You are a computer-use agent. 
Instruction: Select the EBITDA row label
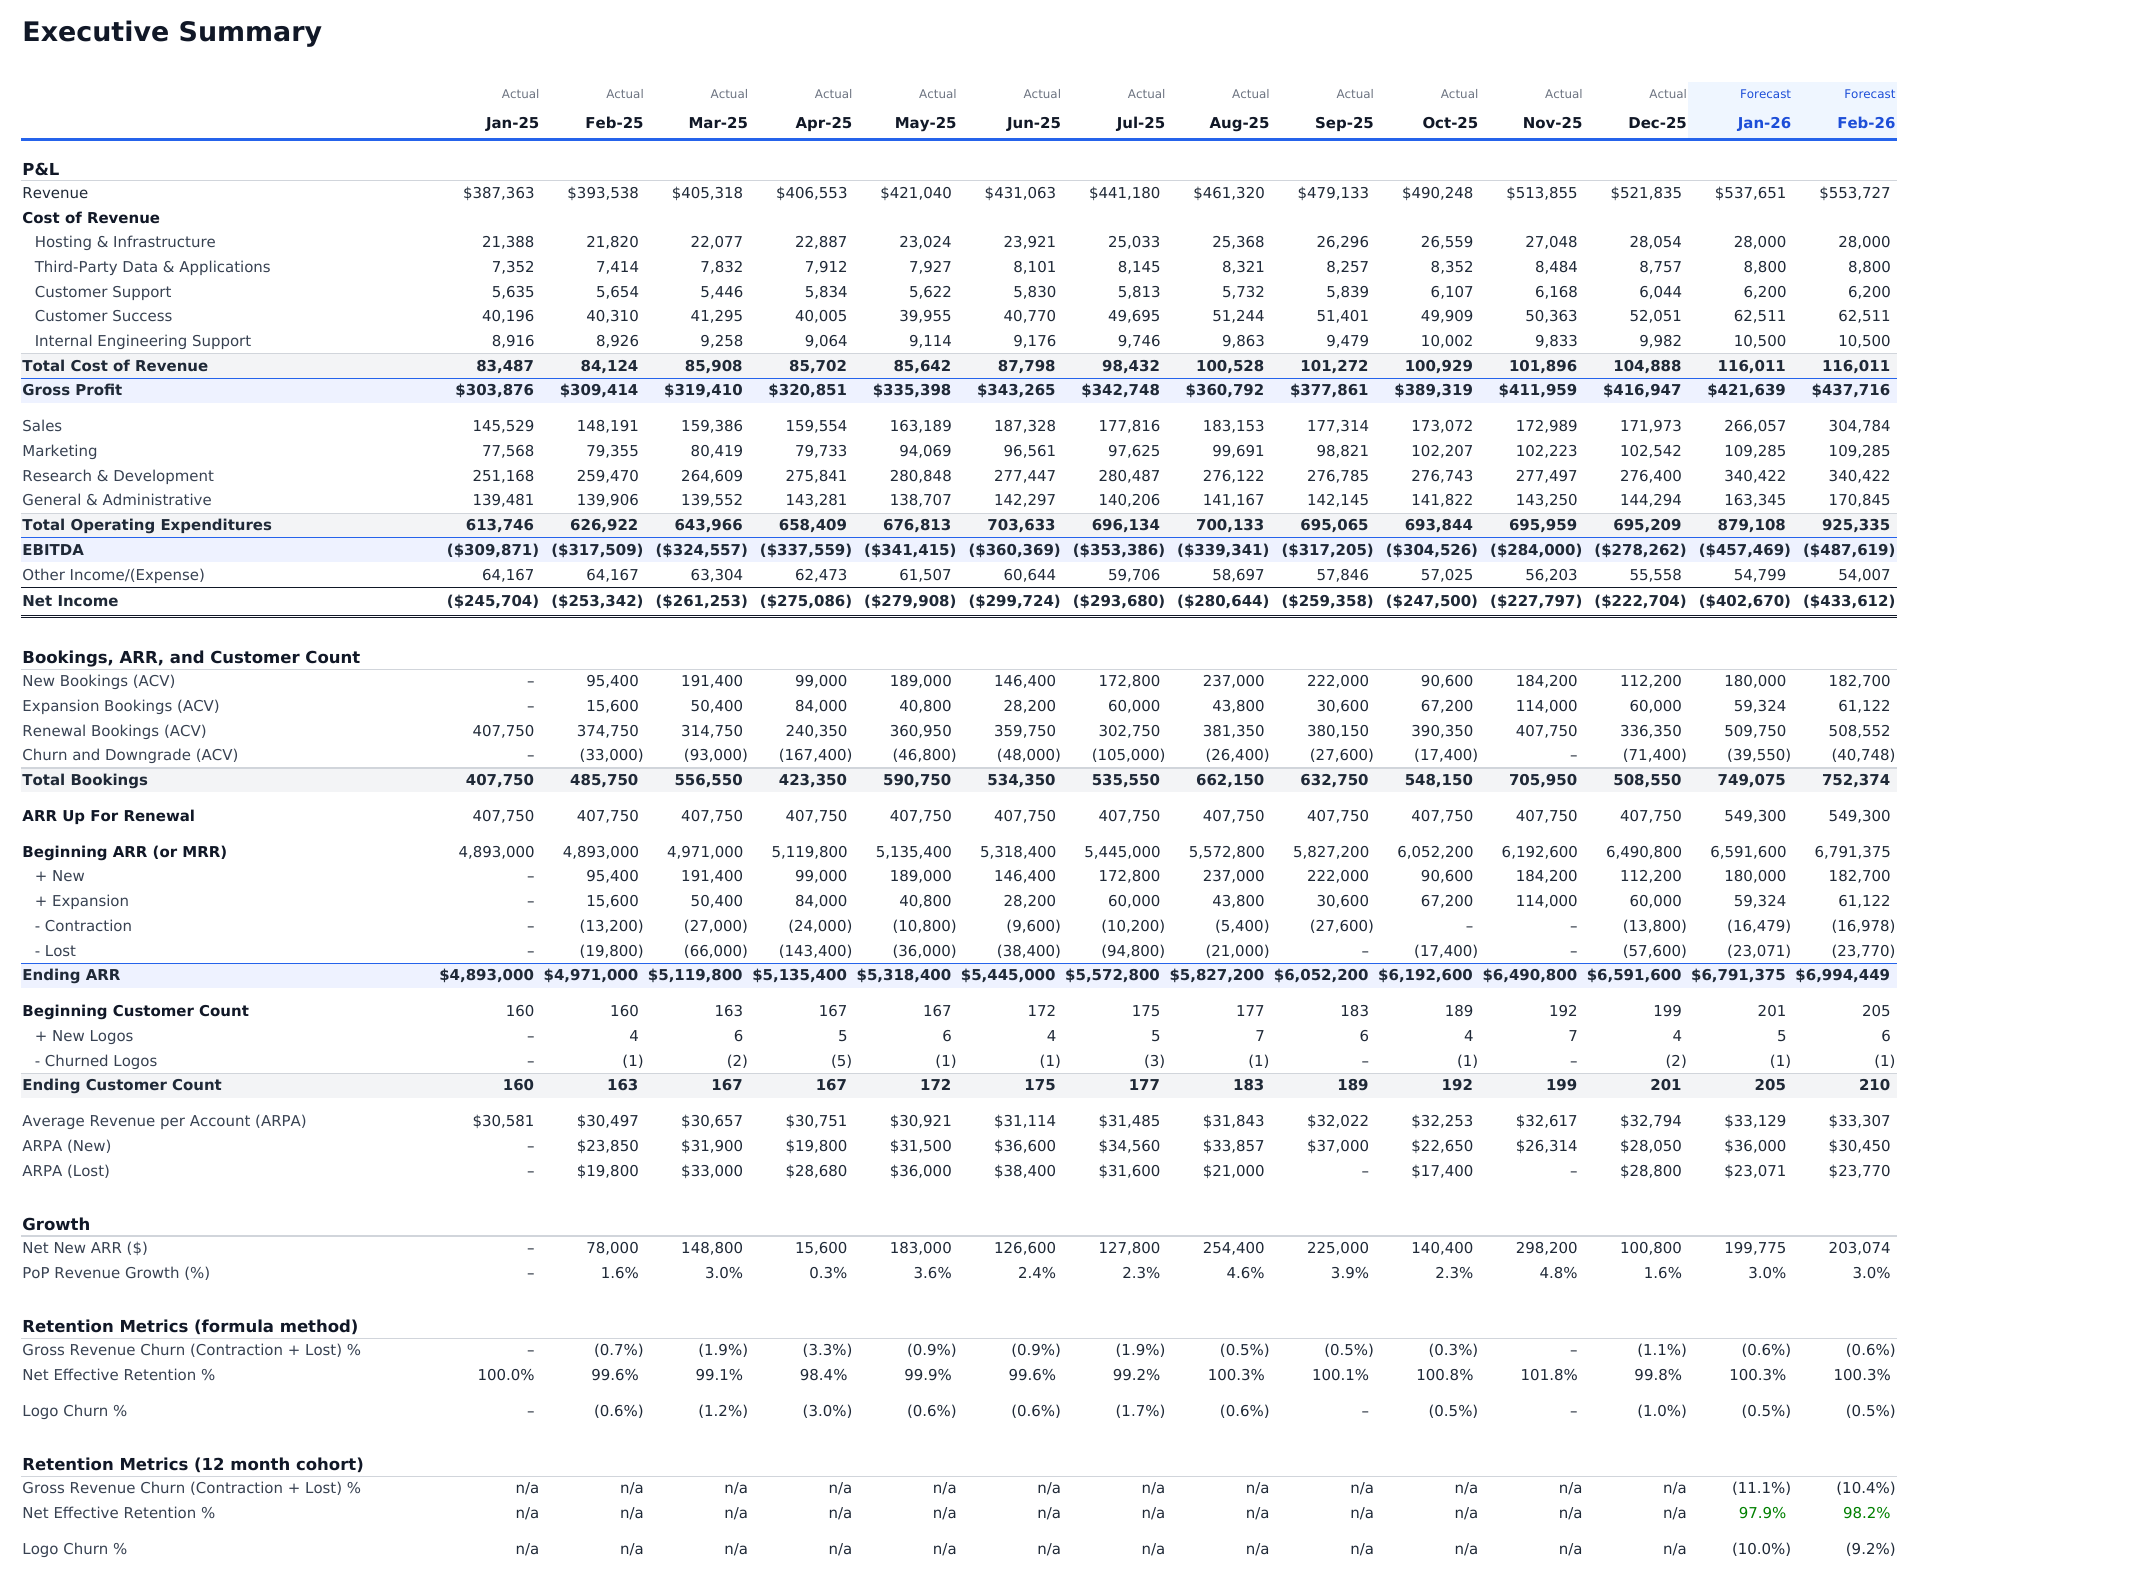coord(53,550)
